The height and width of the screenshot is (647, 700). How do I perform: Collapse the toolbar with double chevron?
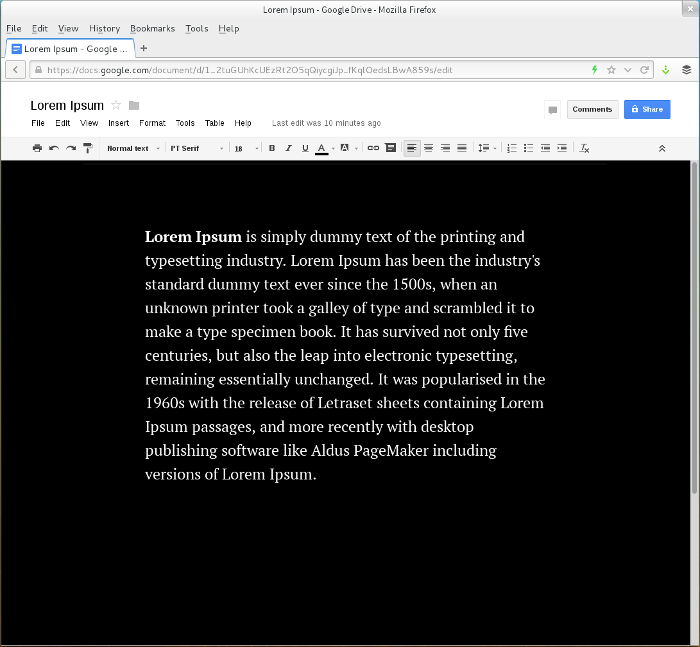(x=662, y=148)
